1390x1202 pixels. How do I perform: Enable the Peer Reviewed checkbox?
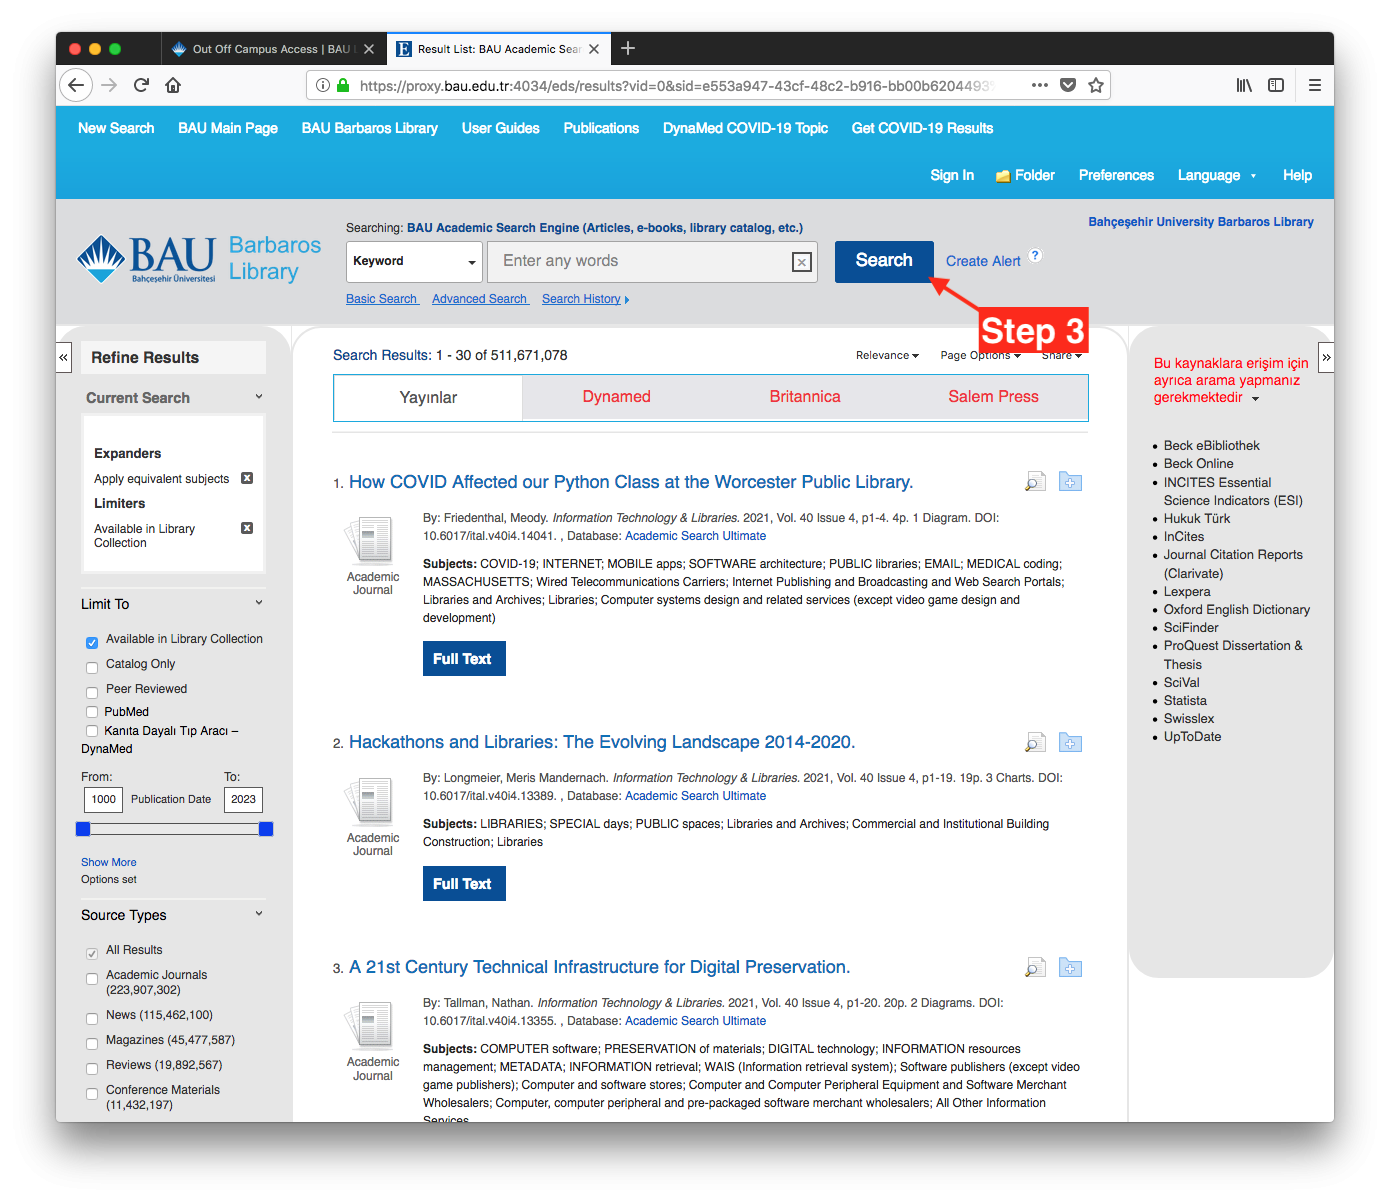[x=92, y=693]
